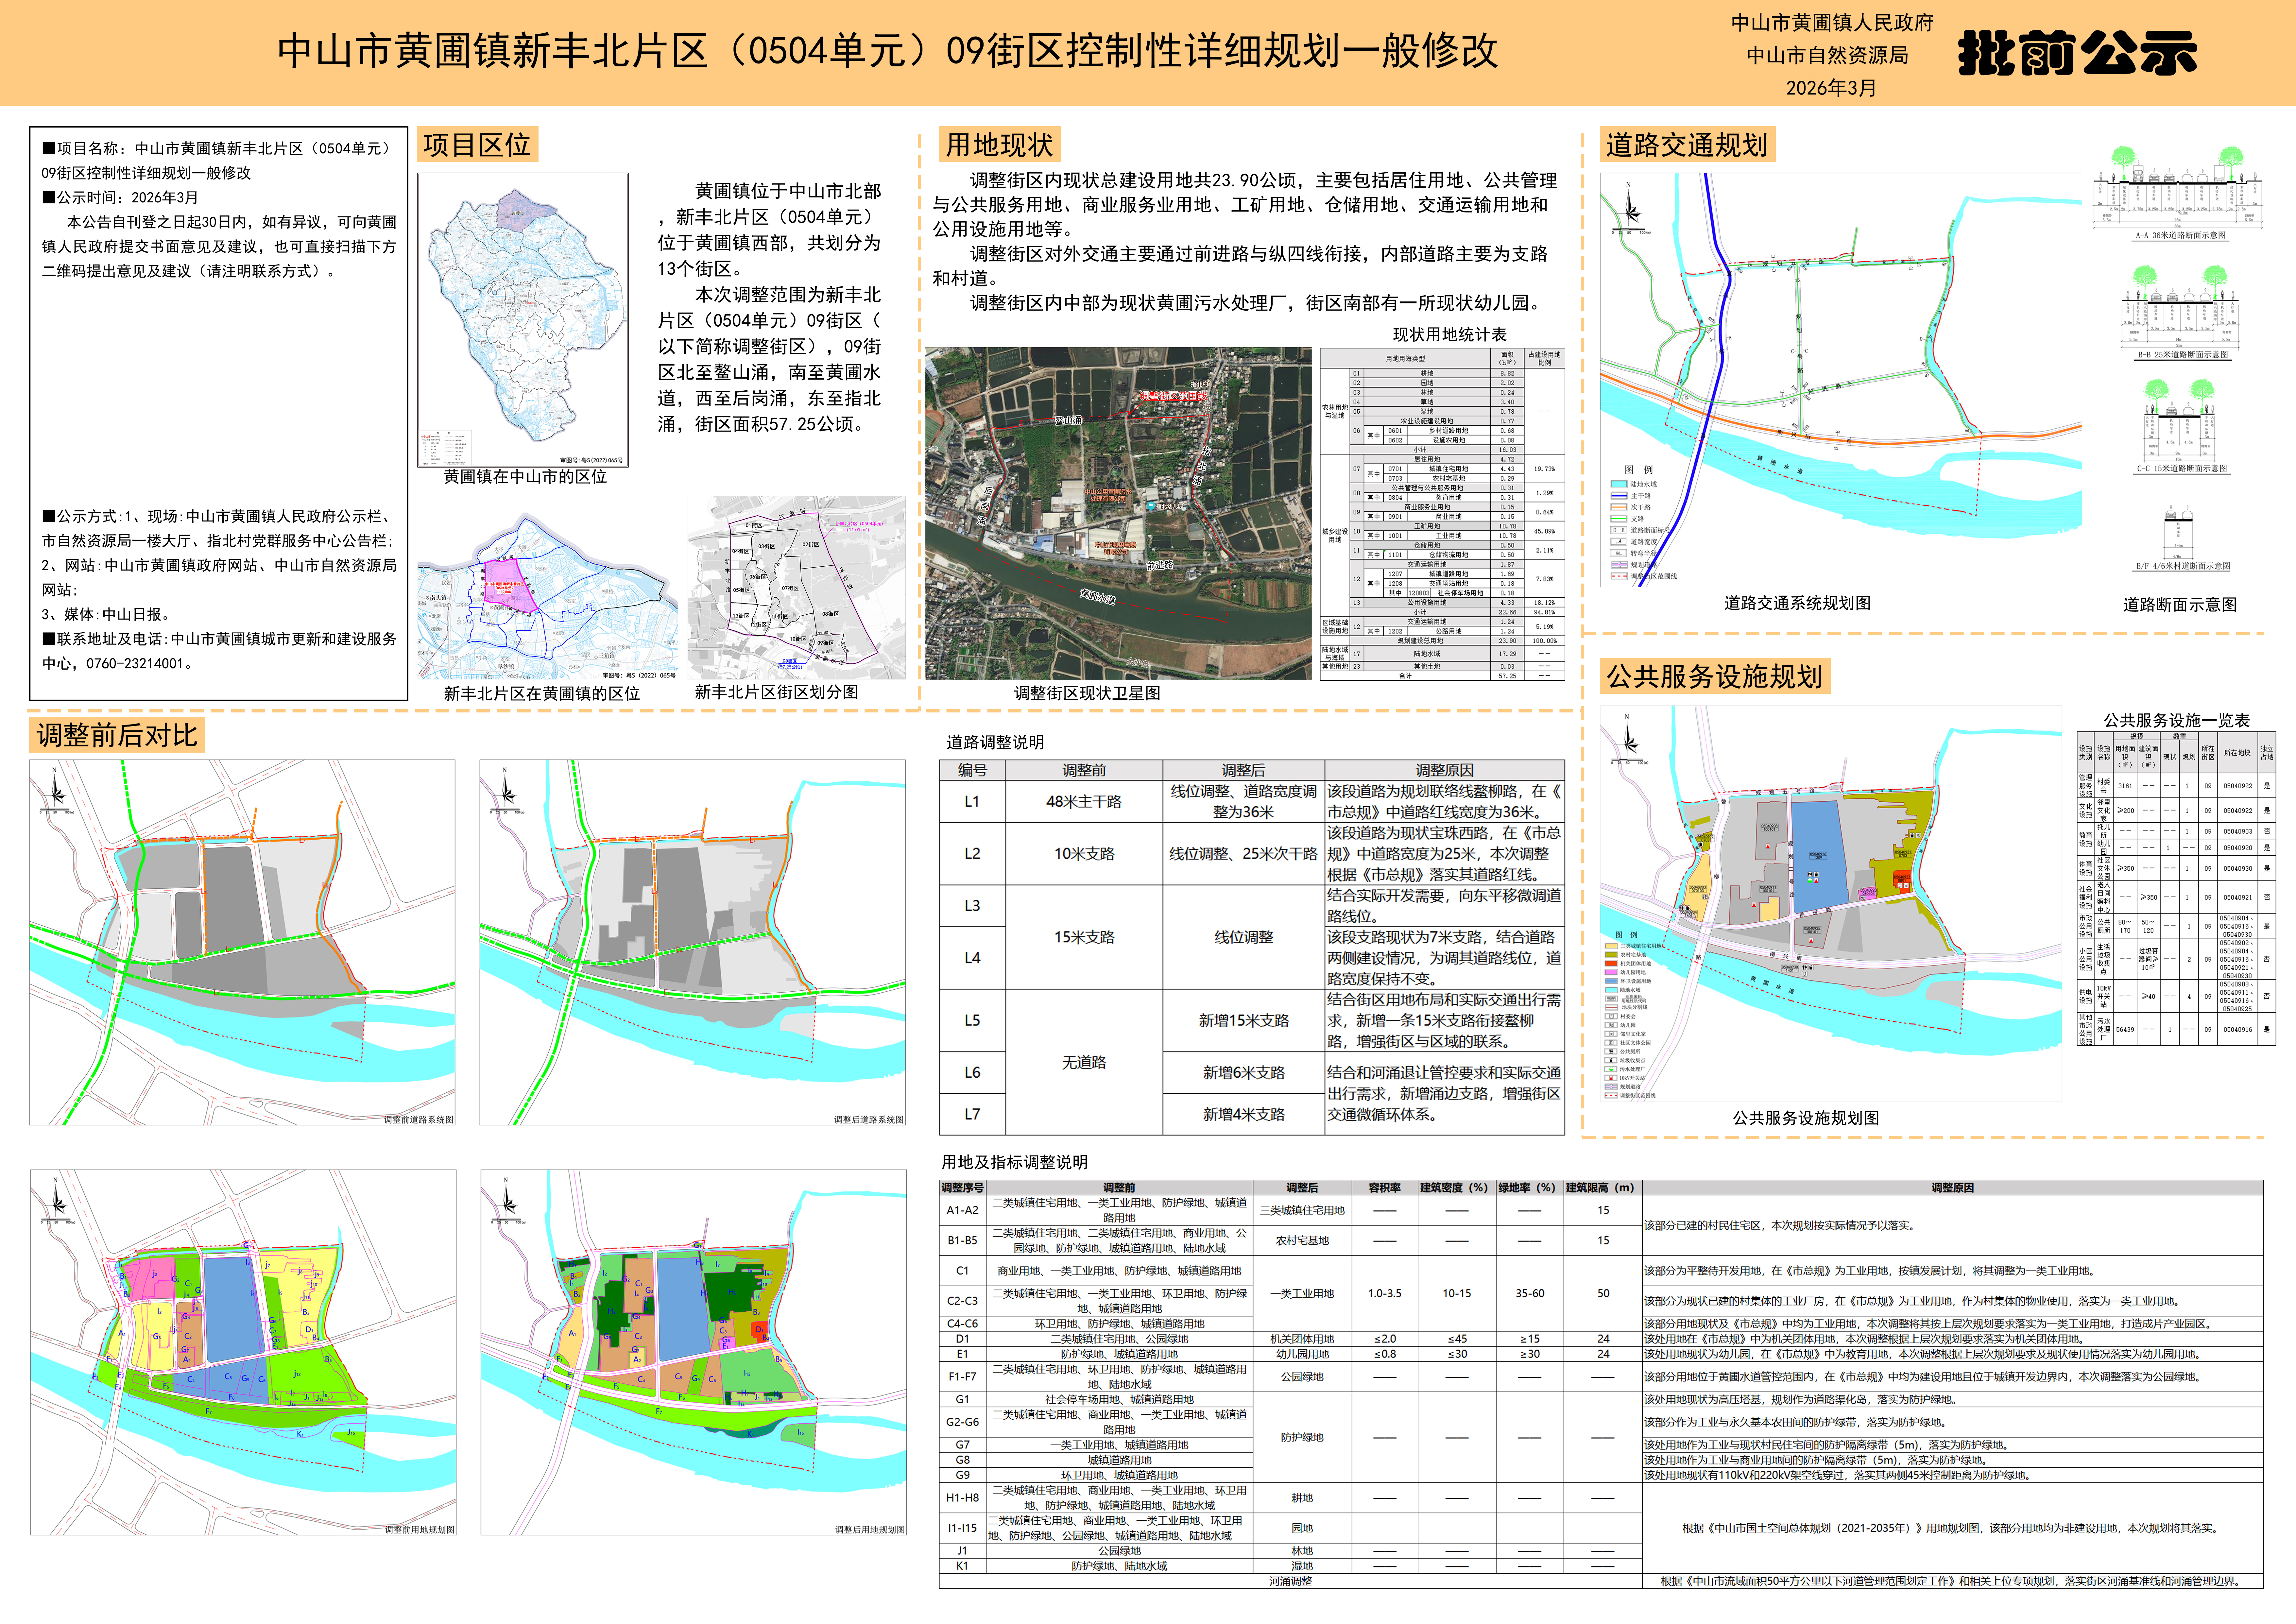The height and width of the screenshot is (1624, 2296).
Task: Click the 机关团体用地 red legend swatch
Action: tap(1611, 963)
